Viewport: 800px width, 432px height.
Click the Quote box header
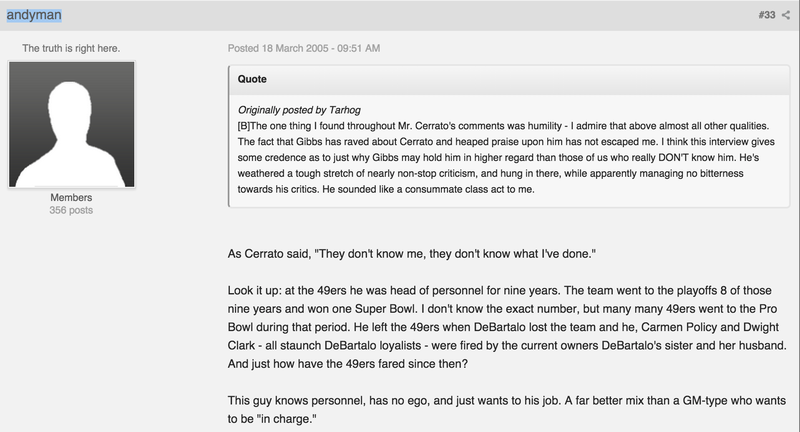[x=509, y=80]
